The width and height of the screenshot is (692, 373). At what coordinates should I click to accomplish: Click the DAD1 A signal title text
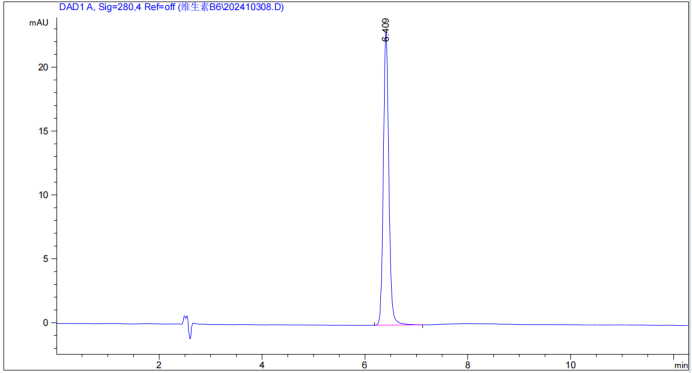point(171,7)
